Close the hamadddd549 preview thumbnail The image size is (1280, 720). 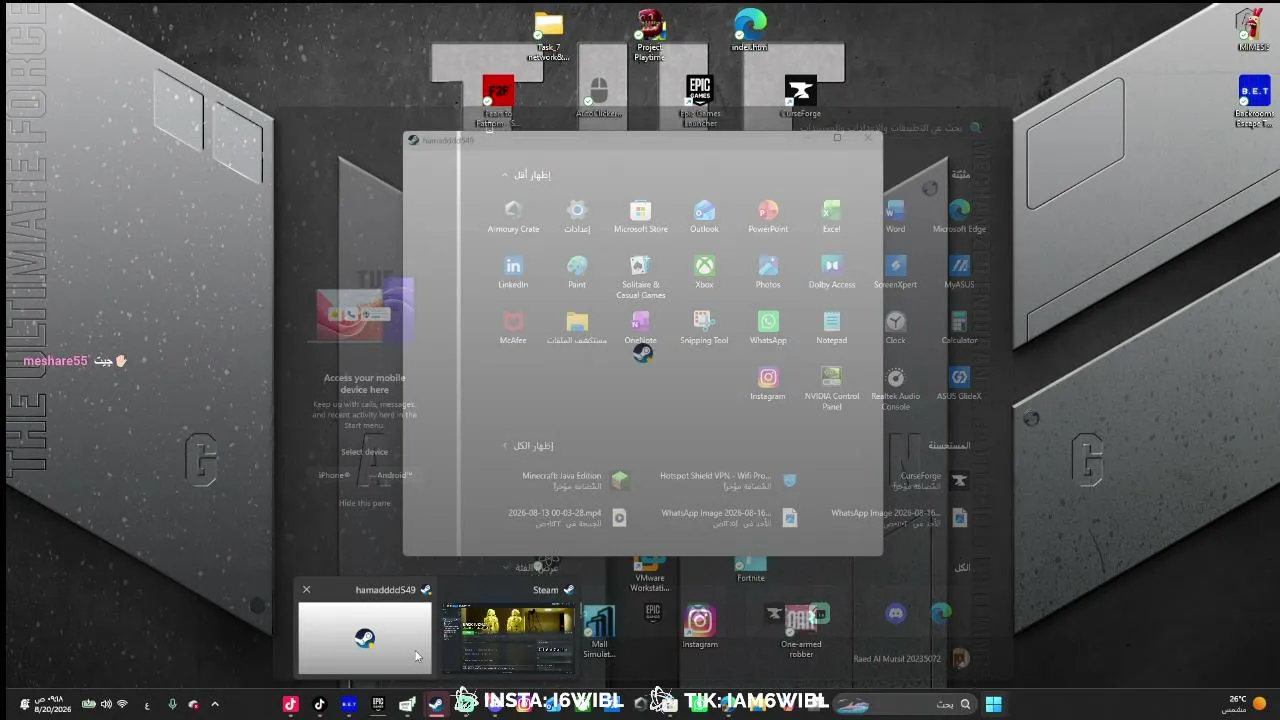click(306, 590)
